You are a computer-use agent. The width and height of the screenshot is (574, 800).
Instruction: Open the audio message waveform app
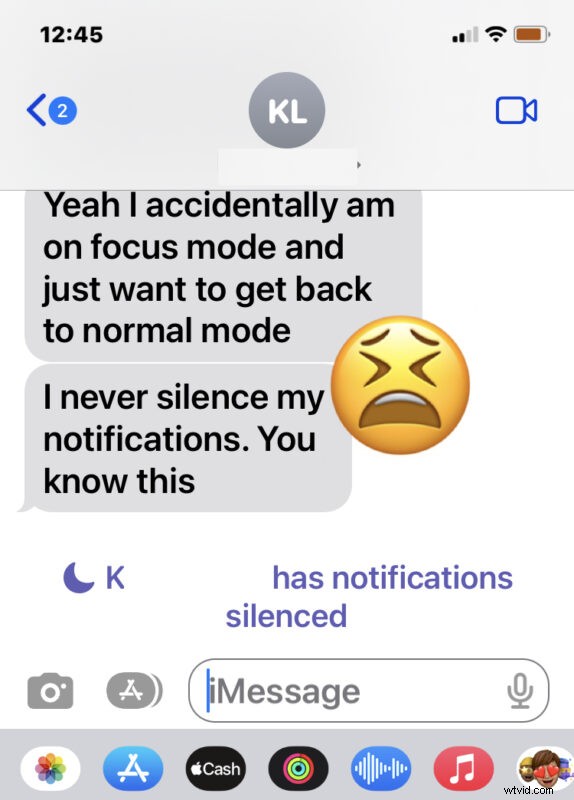381,768
